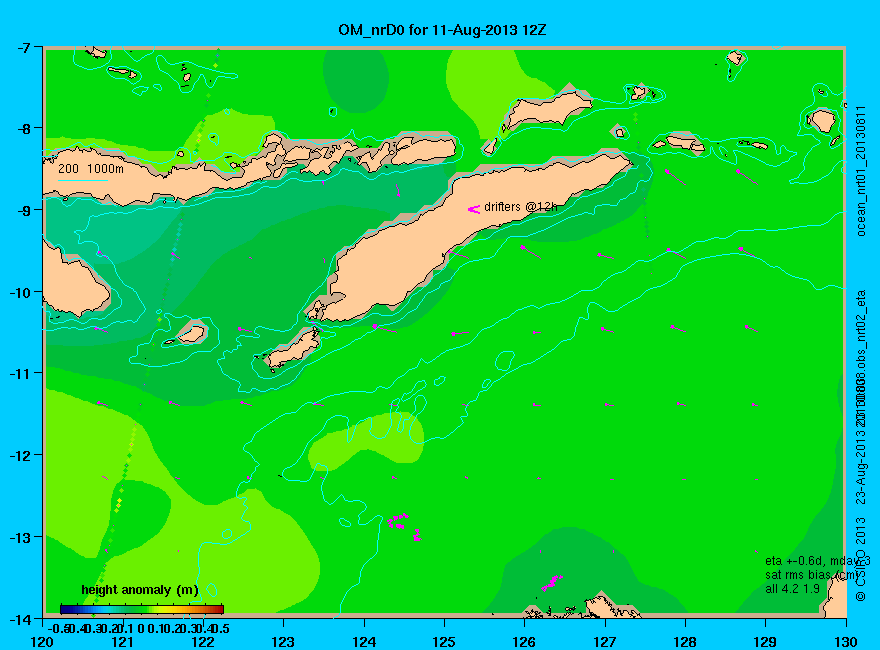The image size is (880, 650).
Task: Click latitude axis label '-10'
Action: (x=20, y=292)
